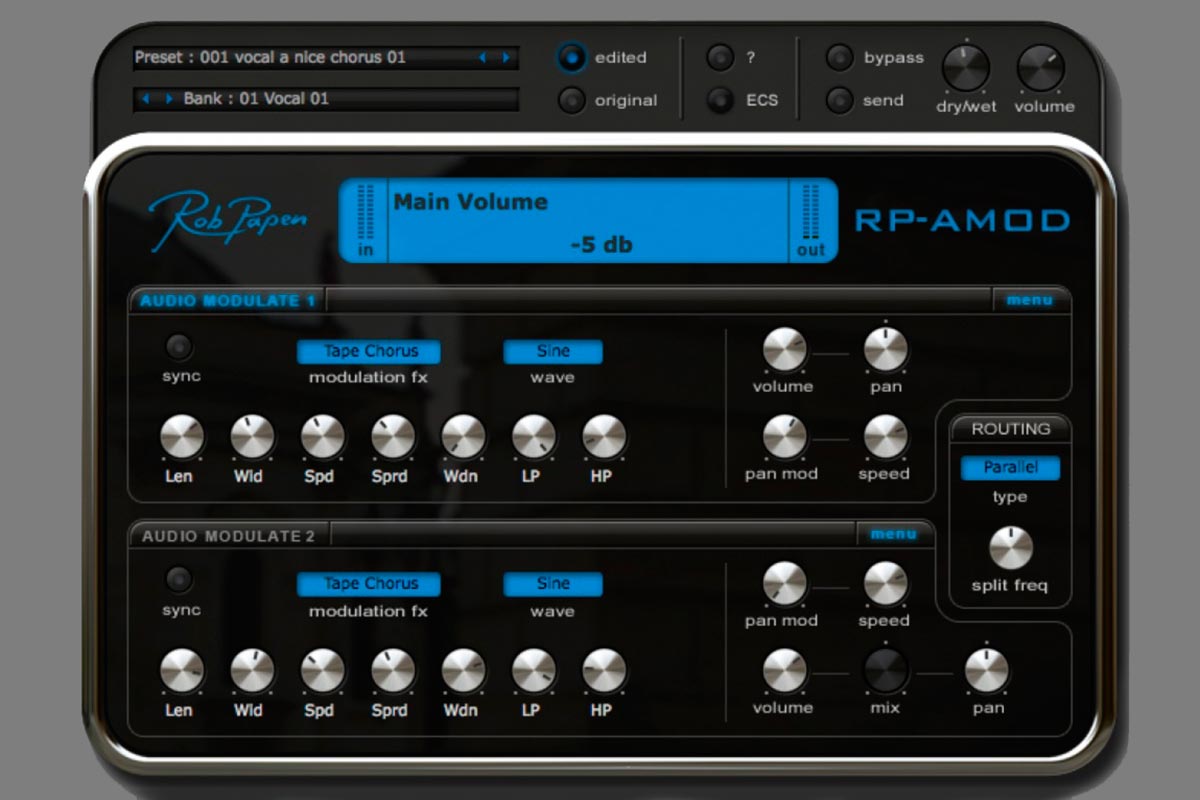This screenshot has height=800, width=1200.
Task: Select the next preset arrow
Action: 506,58
